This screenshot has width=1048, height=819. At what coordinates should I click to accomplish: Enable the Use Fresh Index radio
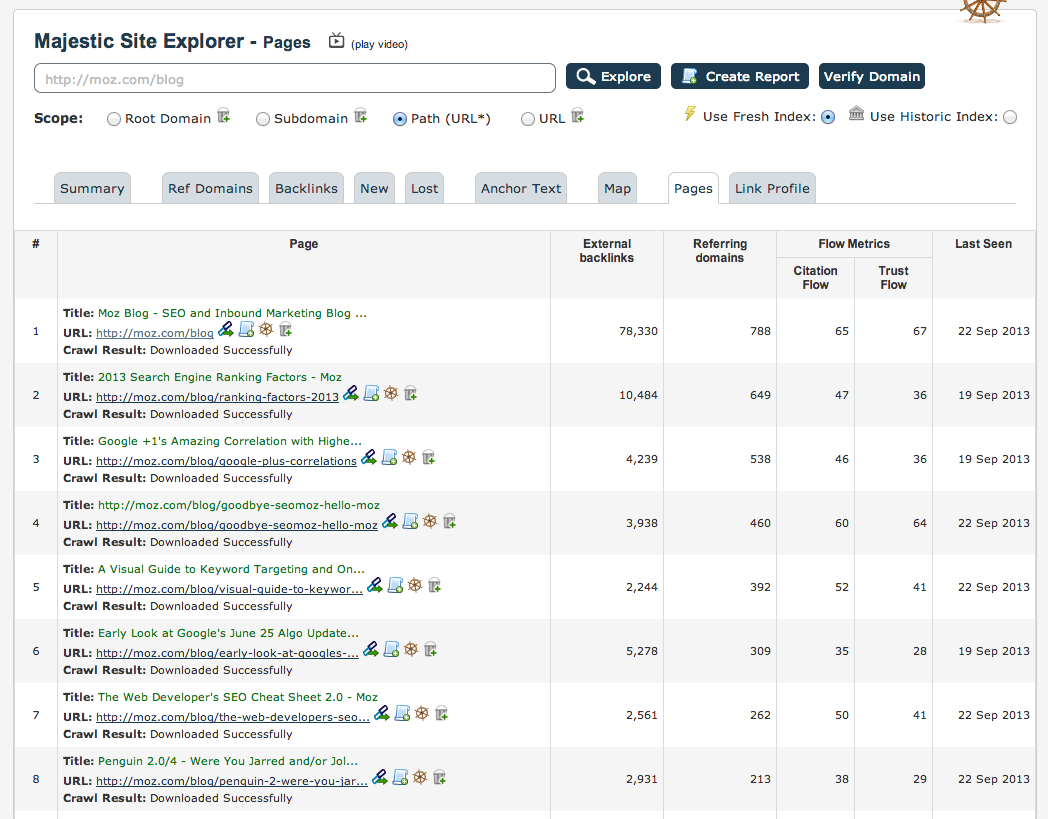(x=828, y=118)
